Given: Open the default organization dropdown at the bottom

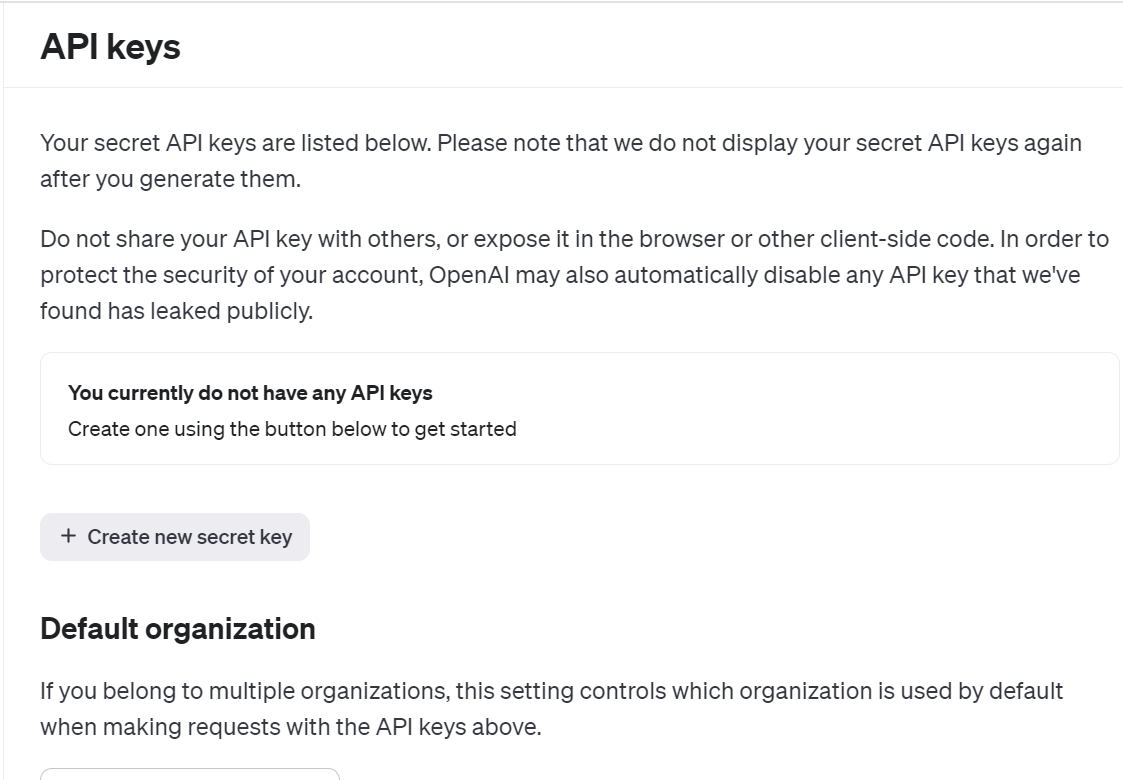Looking at the screenshot, I should [x=190, y=774].
